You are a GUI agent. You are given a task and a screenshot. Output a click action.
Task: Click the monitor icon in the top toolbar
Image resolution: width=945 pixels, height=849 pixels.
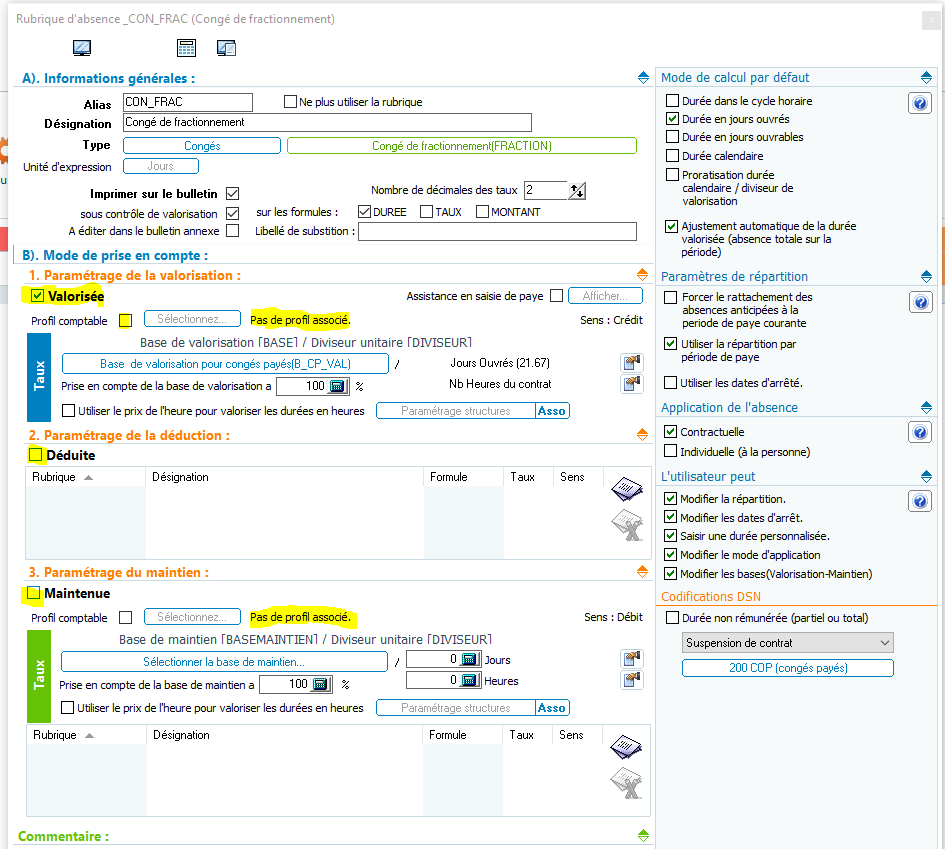point(82,47)
